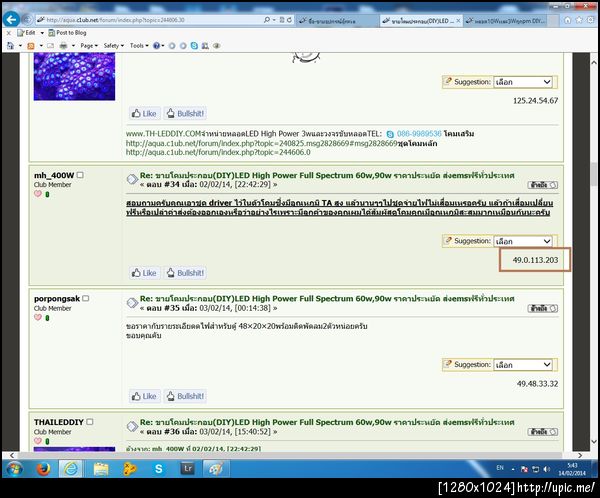The image size is (600, 498).
Task: Quote reply #35 with quote button
Action: 543,308
